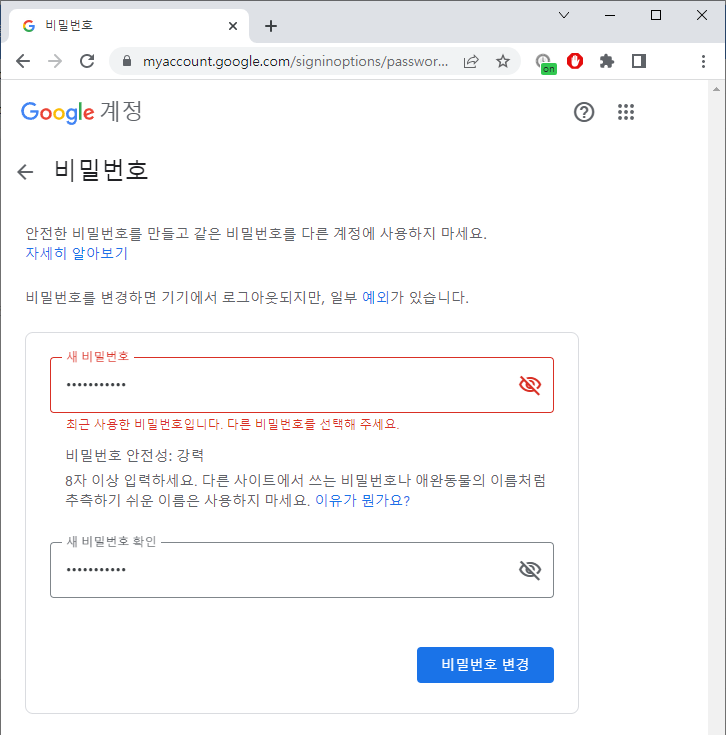Open the extensions puzzle icon
This screenshot has width=726, height=735.
pyautogui.click(x=607, y=61)
